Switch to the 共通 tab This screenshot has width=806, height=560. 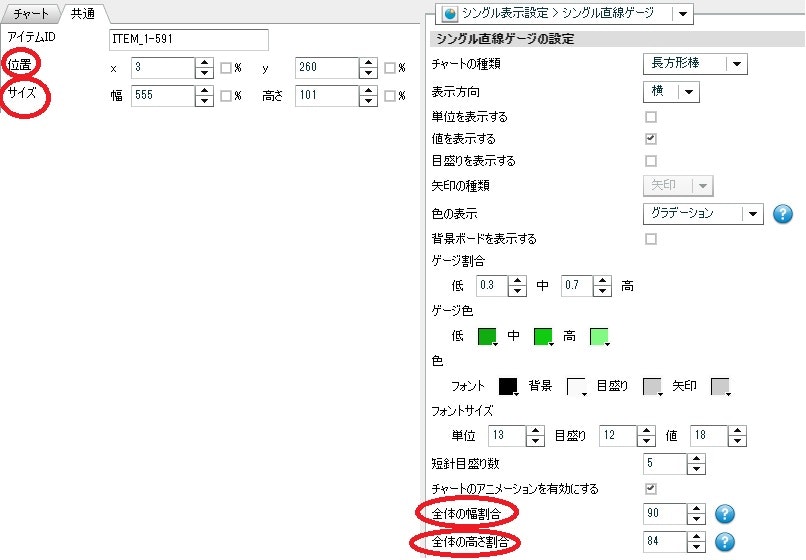[83, 13]
